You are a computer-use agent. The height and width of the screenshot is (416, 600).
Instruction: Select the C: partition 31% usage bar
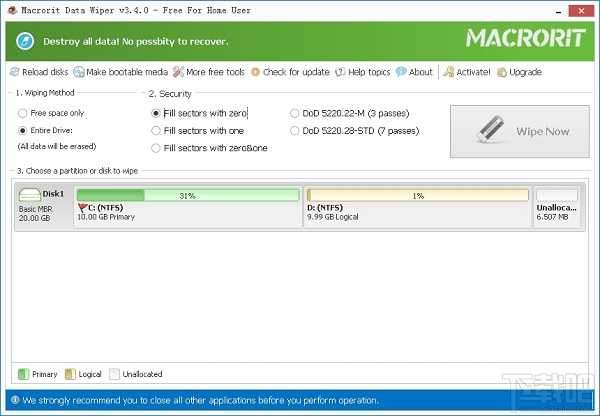point(188,195)
